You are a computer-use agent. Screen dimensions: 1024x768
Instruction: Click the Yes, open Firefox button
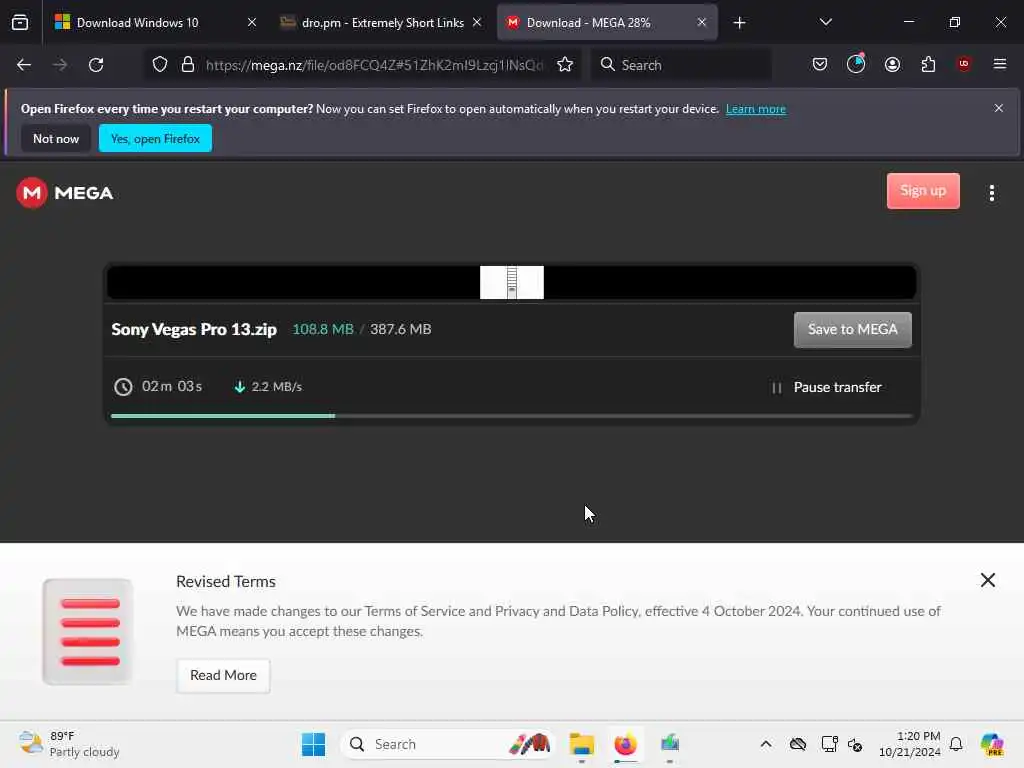155,138
